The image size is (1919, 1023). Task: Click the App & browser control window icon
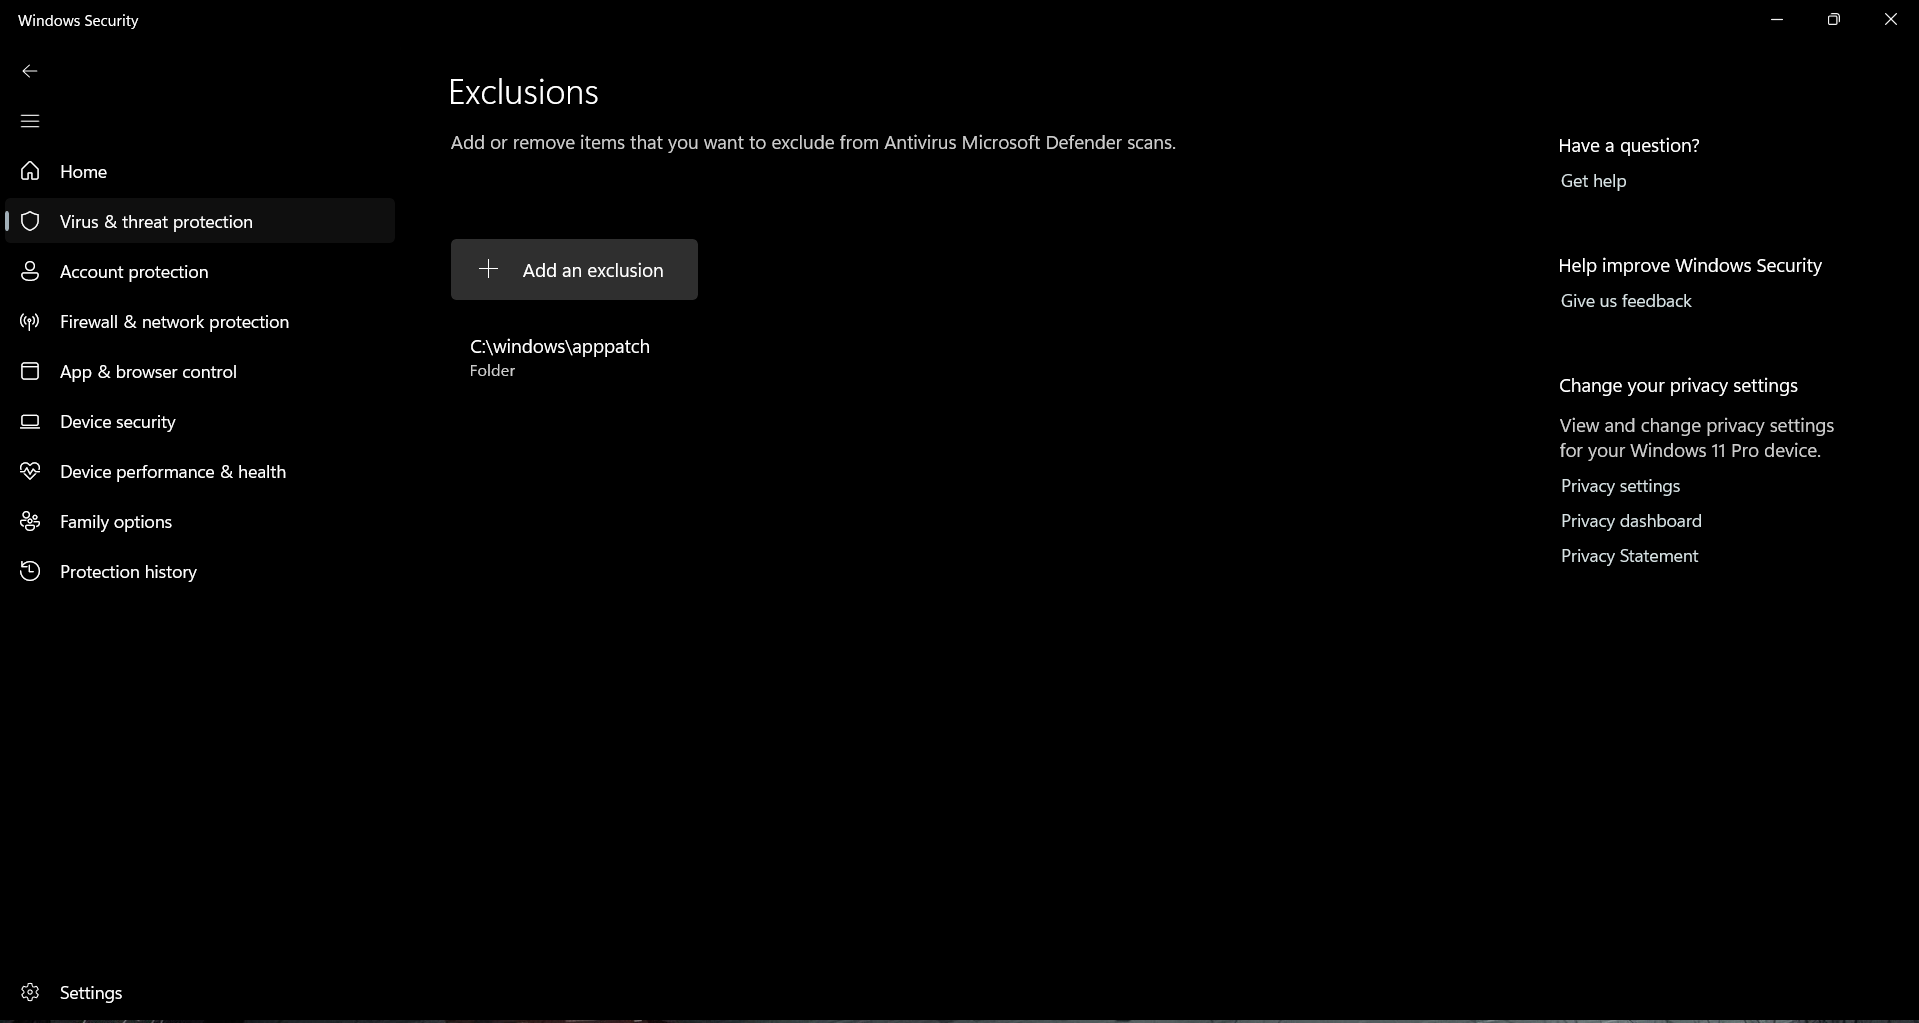[30, 371]
